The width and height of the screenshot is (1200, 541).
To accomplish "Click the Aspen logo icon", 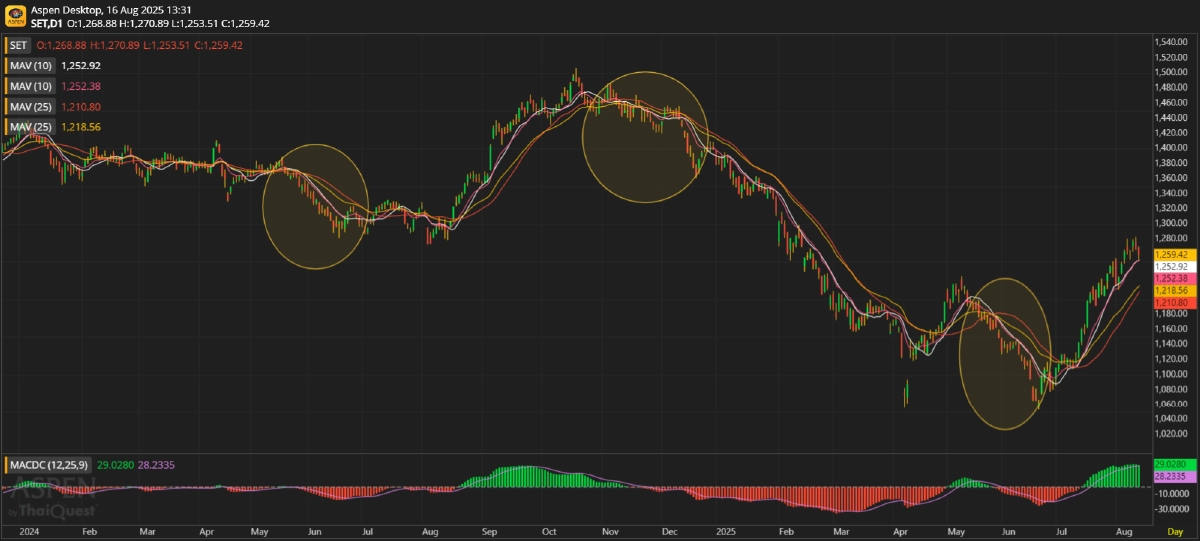I will [15, 15].
